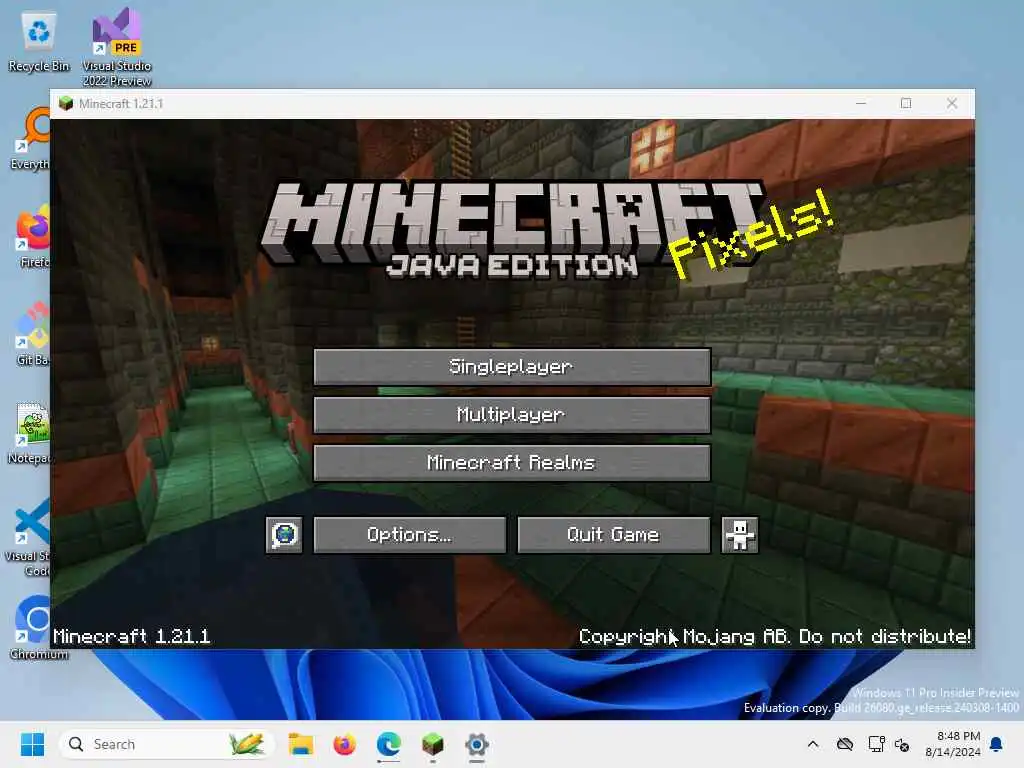Open Microsoft Edge from the taskbar
This screenshot has width=1024, height=768.
(x=389, y=744)
